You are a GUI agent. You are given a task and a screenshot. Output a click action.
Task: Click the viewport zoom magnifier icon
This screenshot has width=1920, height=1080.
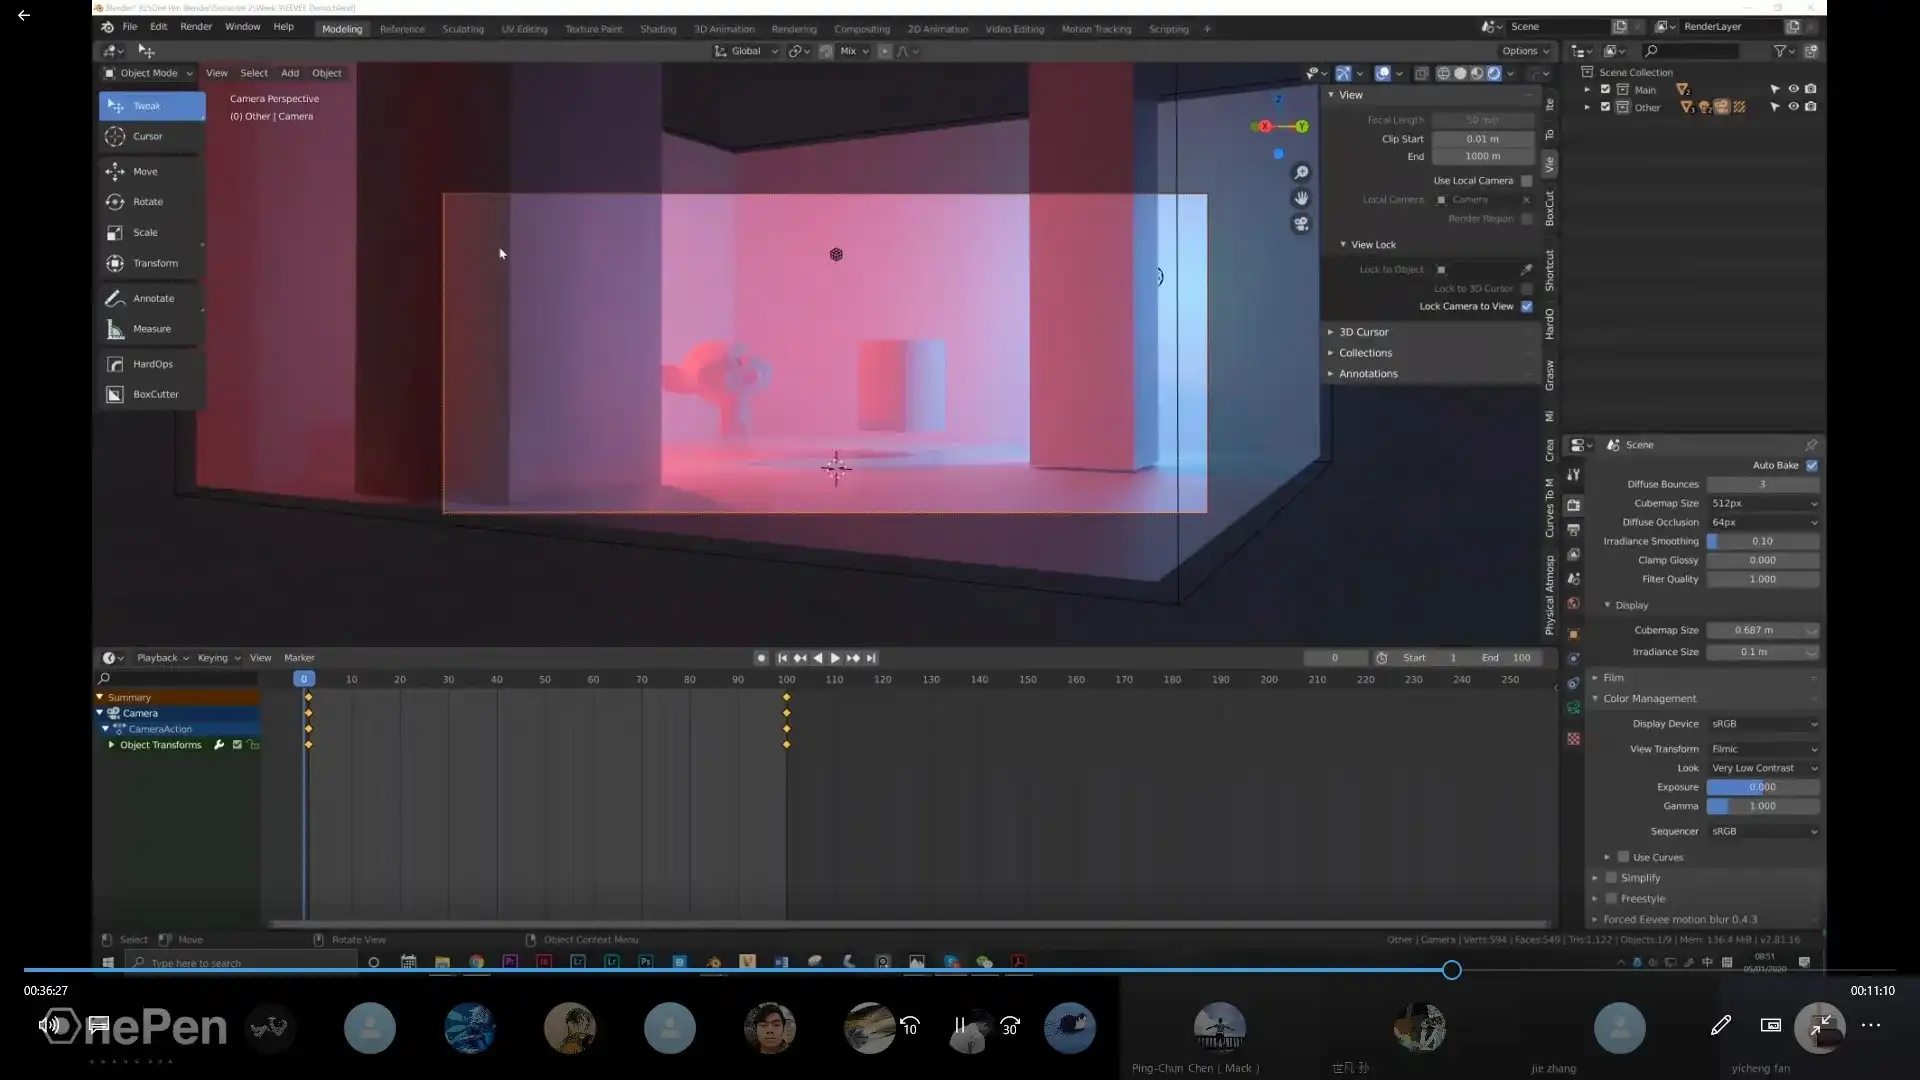point(1301,173)
